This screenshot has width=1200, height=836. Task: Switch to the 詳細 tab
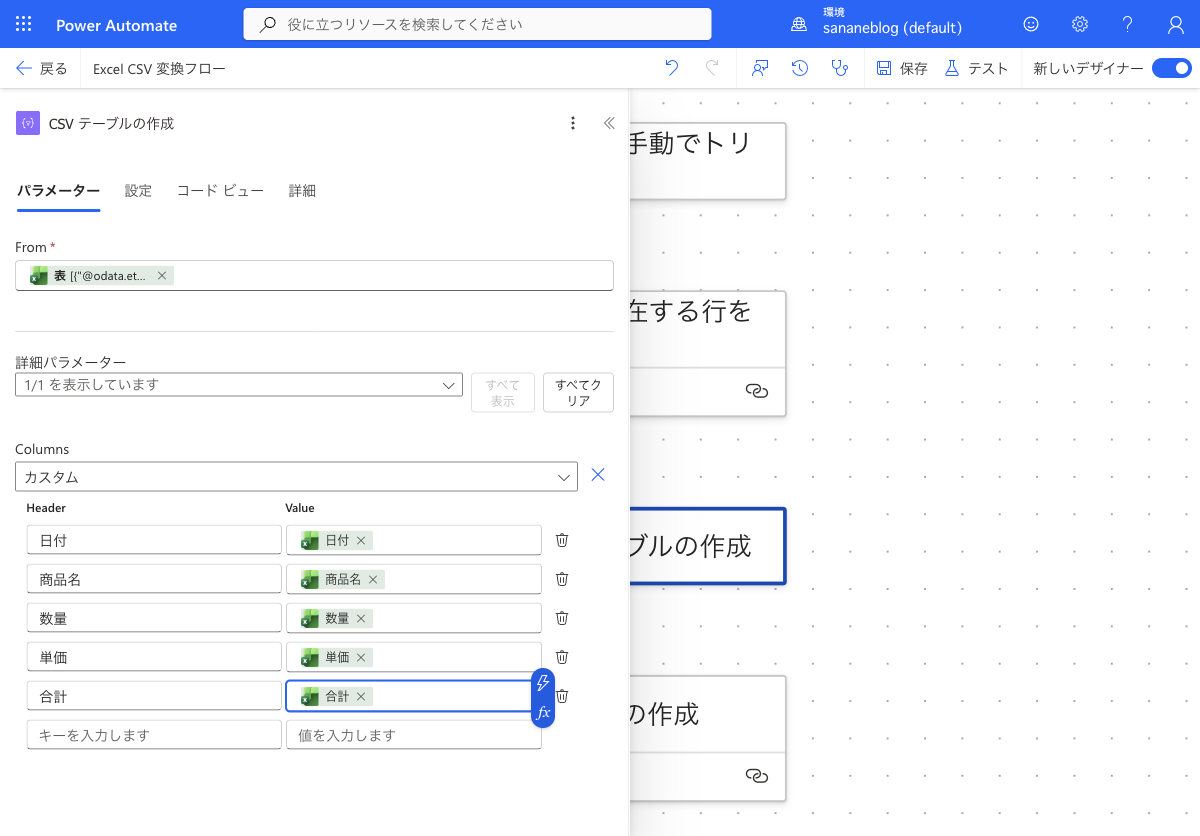click(x=302, y=191)
